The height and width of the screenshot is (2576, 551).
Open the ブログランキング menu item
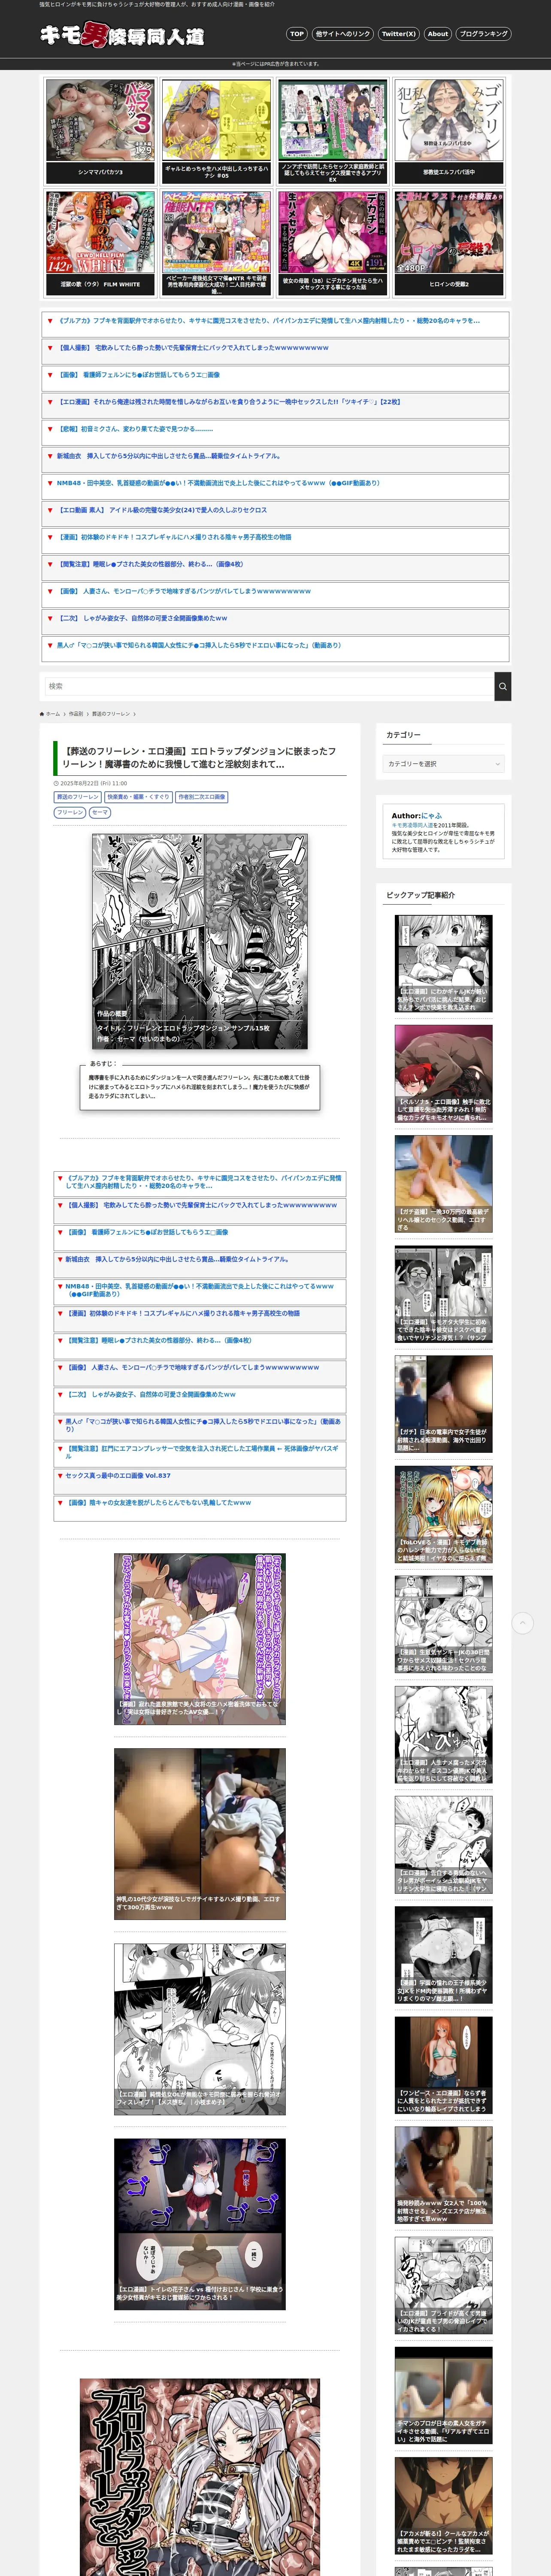click(x=484, y=34)
